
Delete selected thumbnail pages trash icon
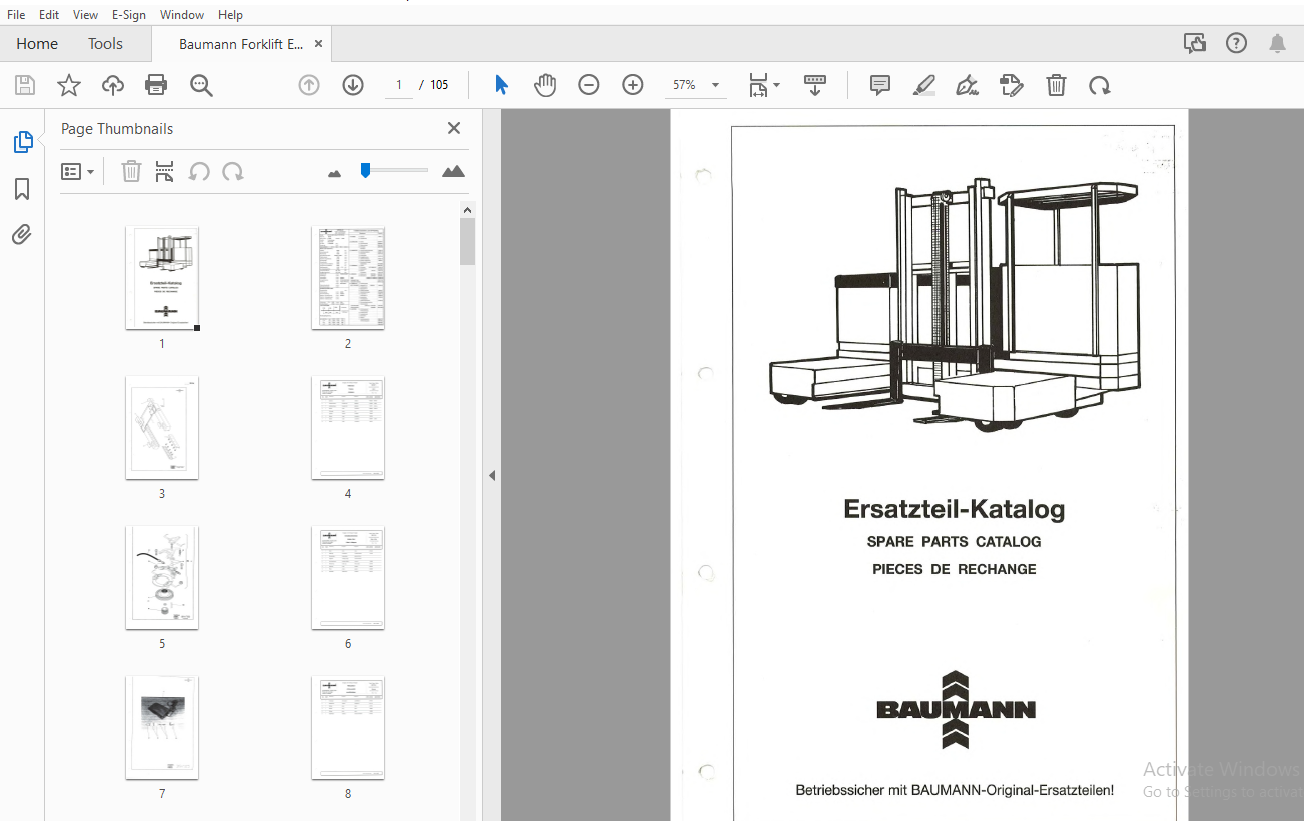point(131,172)
